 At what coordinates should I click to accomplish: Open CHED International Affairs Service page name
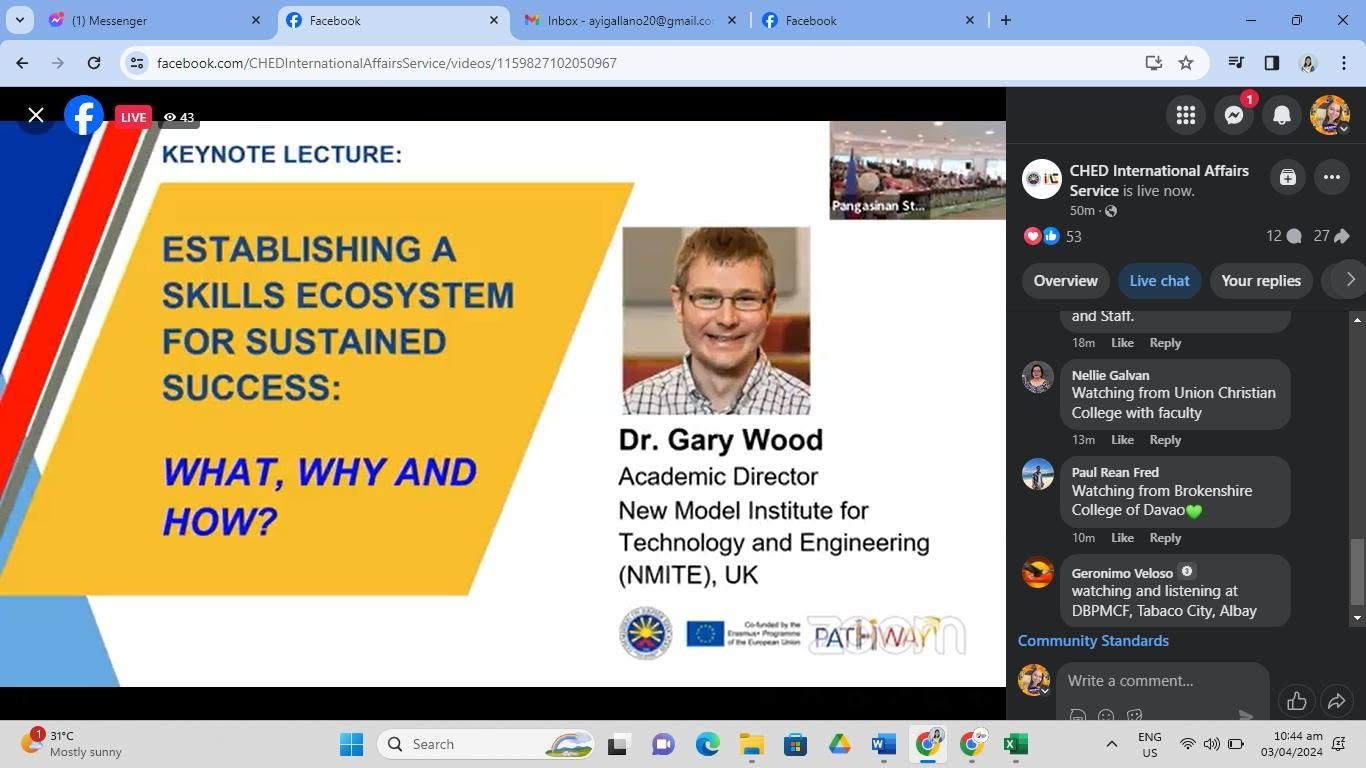(x=1159, y=180)
